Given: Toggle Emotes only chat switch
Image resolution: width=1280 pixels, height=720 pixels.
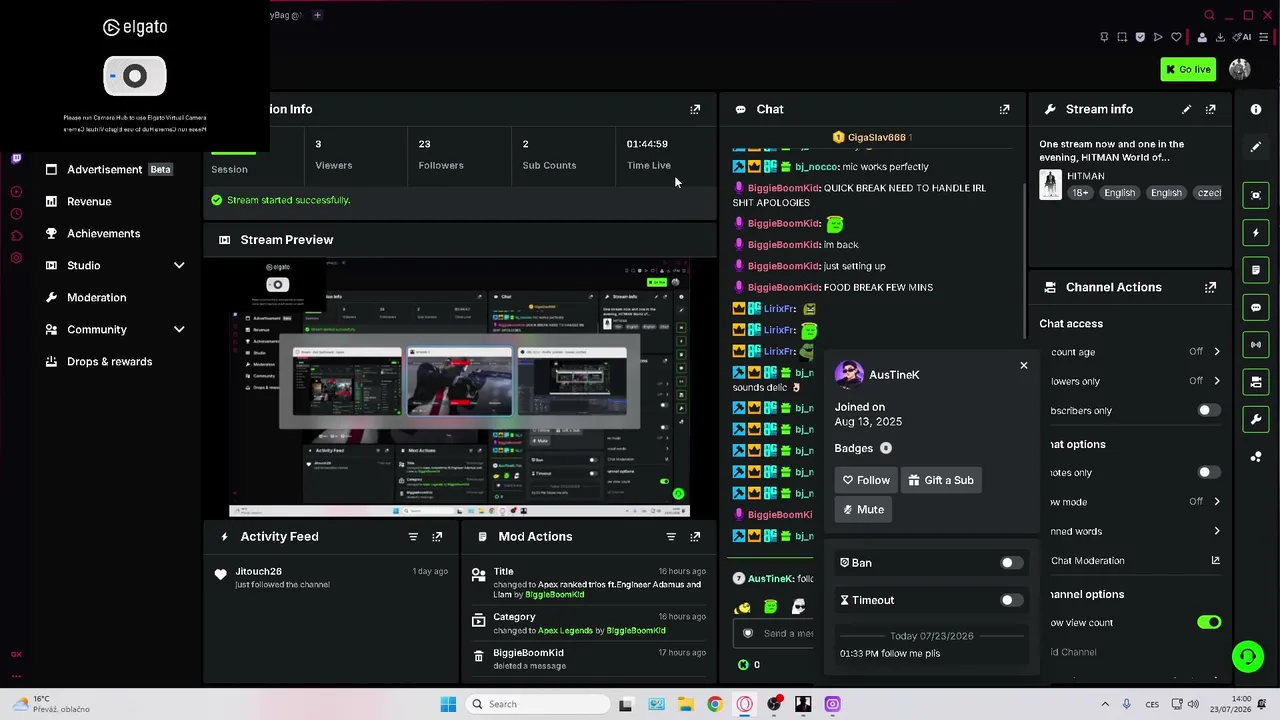Looking at the screenshot, I should [1209, 472].
